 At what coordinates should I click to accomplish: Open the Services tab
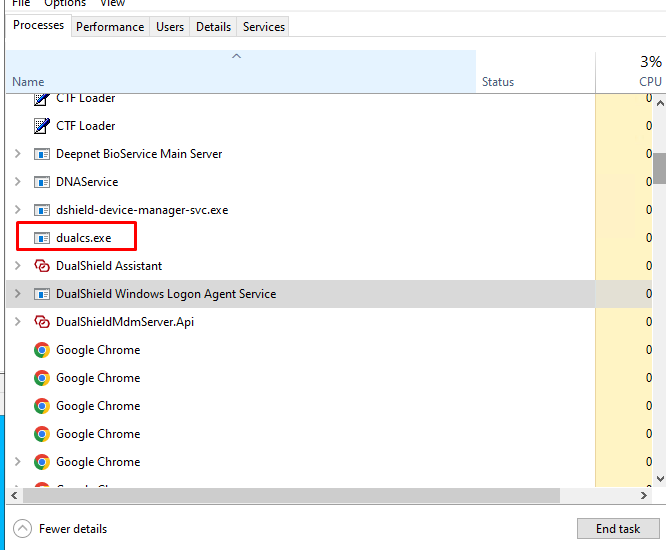coord(264,27)
